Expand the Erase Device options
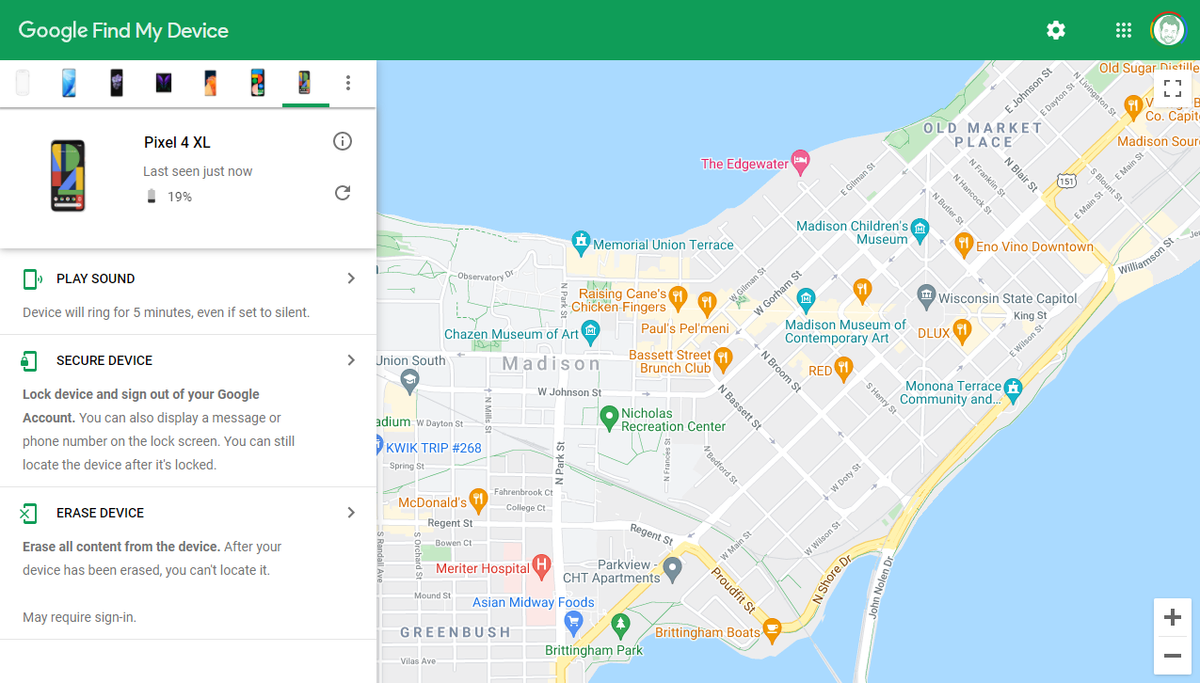This screenshot has width=1200, height=683. [x=351, y=512]
